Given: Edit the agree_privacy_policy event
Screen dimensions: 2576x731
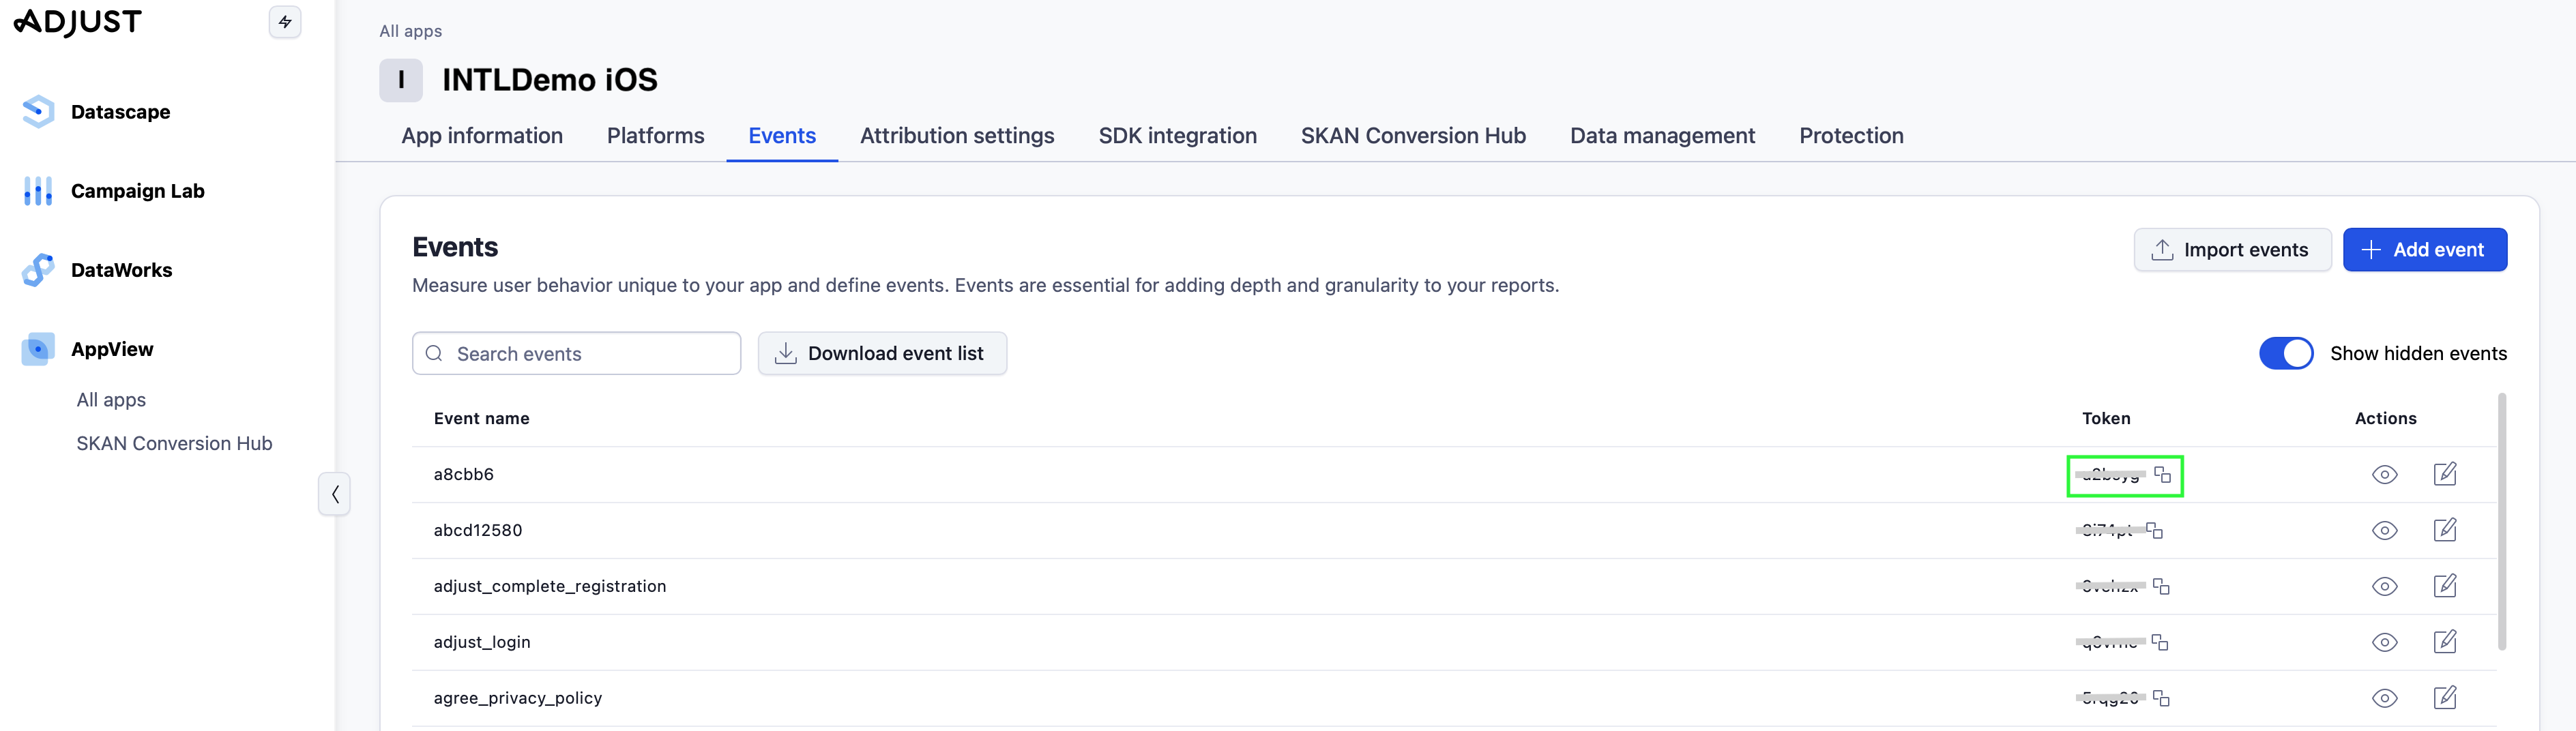Looking at the screenshot, I should (x=2444, y=698).
